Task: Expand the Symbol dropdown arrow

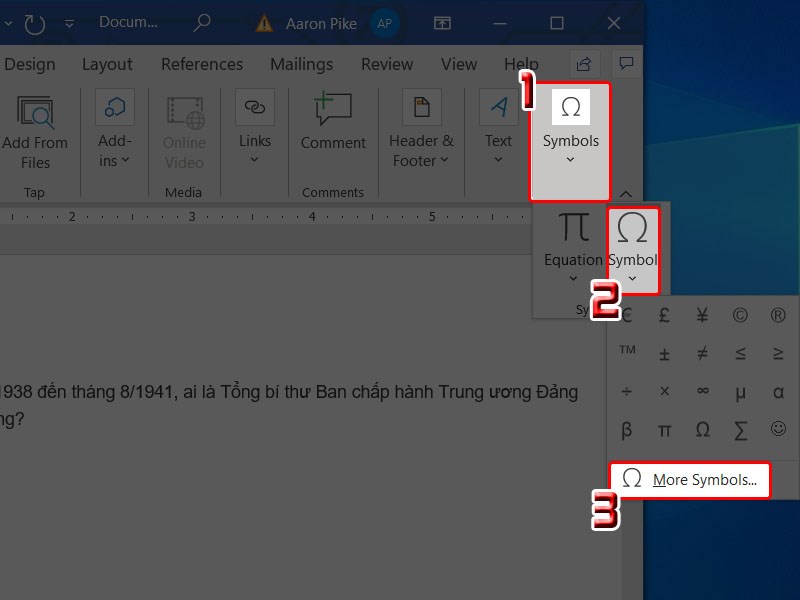Action: pyautogui.click(x=632, y=279)
